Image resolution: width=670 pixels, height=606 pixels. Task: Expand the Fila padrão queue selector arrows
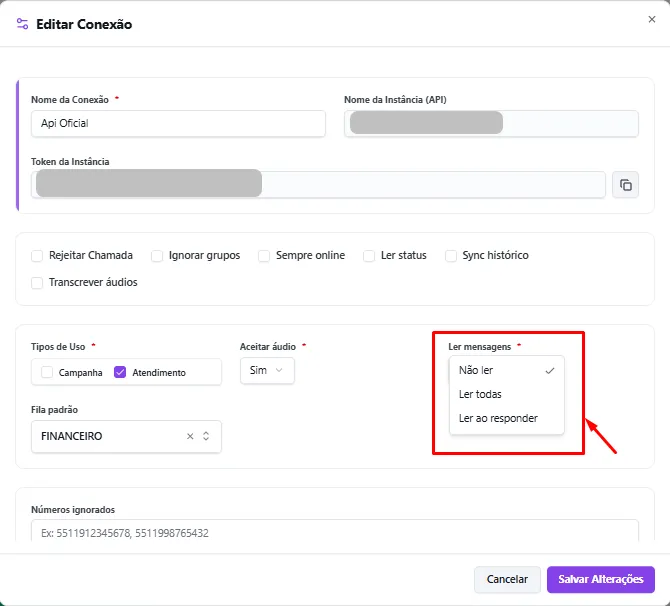pyautogui.click(x=206, y=436)
